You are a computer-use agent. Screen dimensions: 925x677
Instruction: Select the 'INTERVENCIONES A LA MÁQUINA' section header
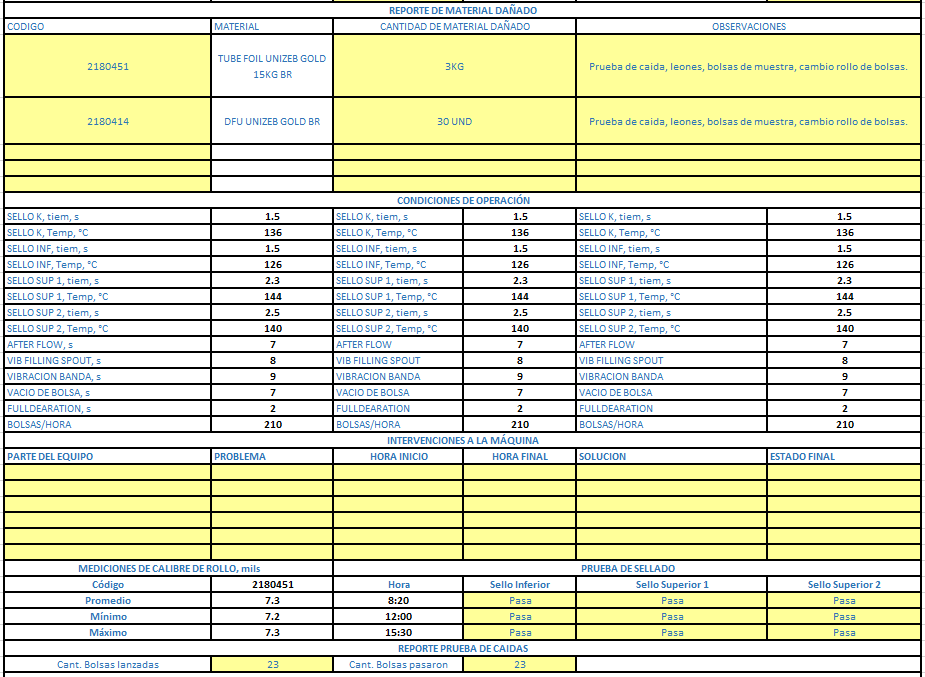click(462, 440)
